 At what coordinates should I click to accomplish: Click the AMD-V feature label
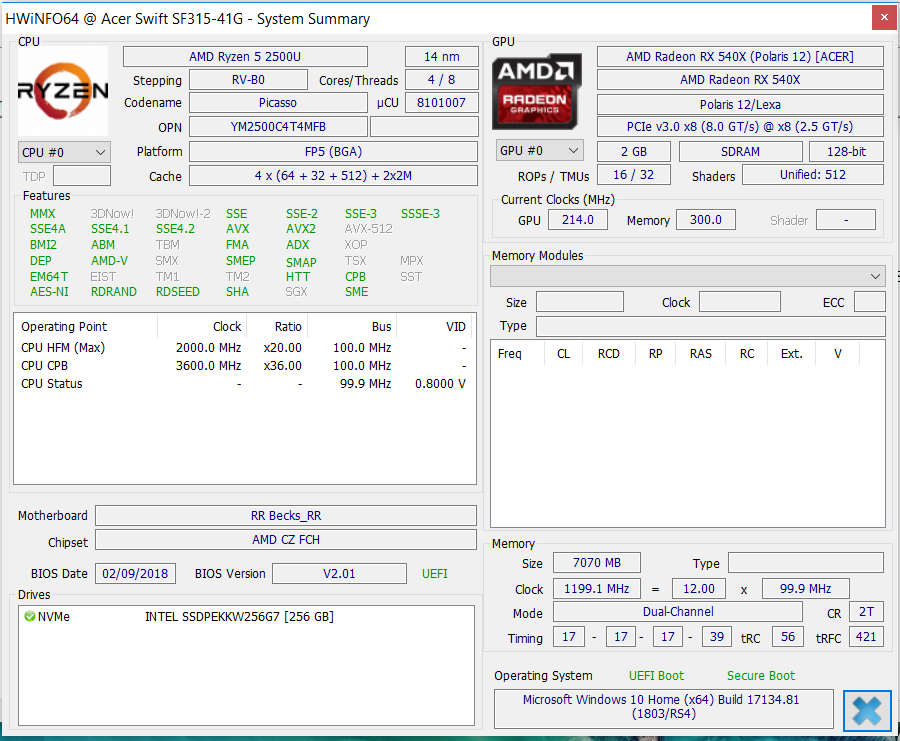click(109, 261)
